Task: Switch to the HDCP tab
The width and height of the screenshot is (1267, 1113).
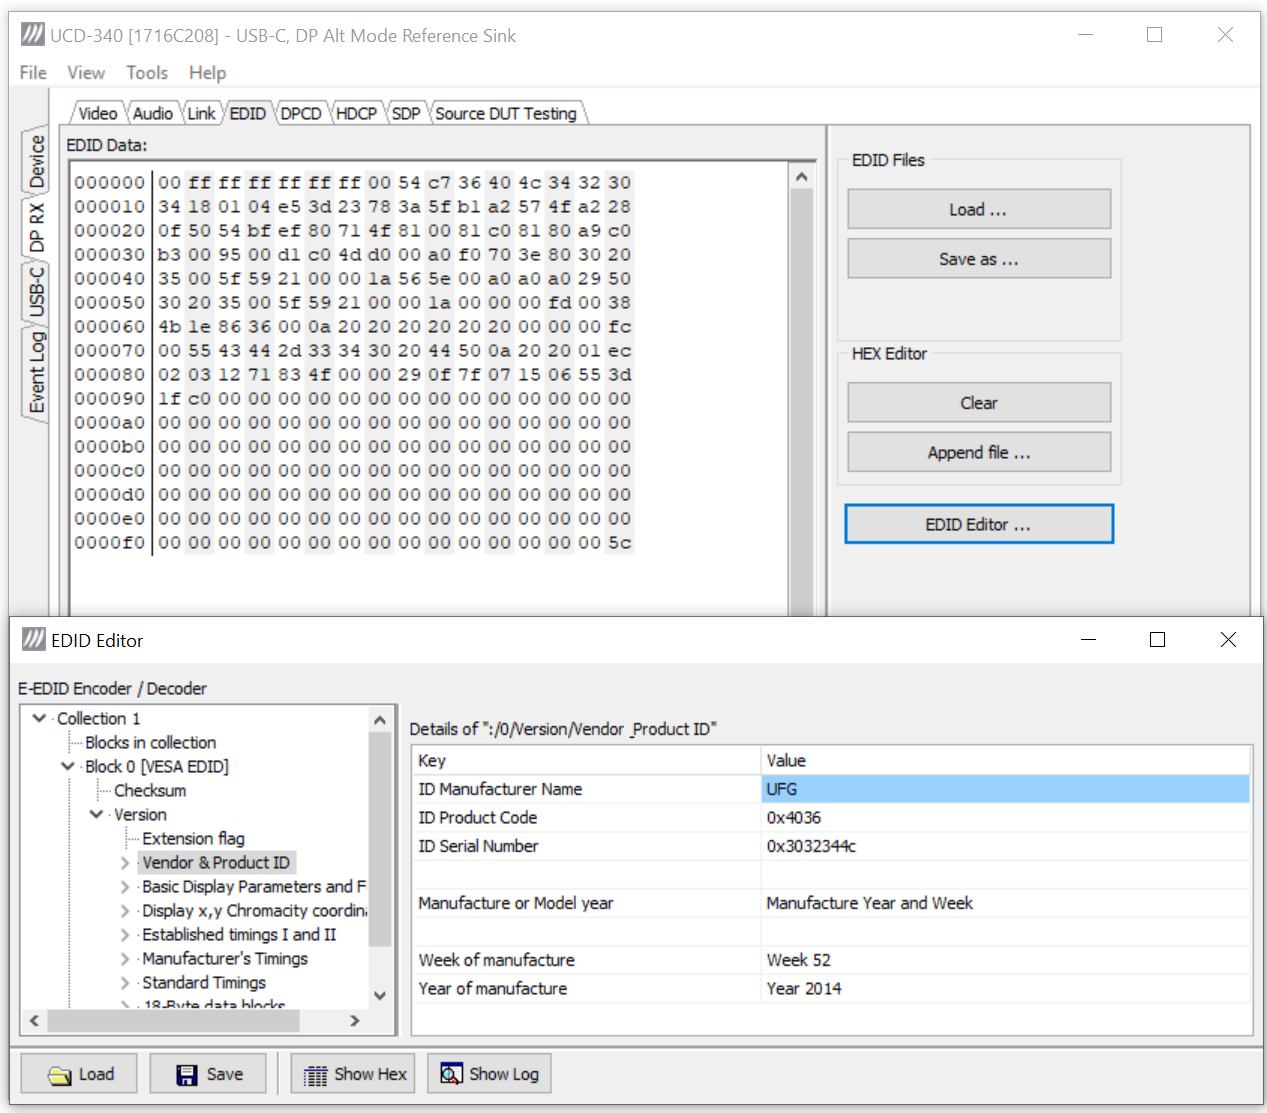Action: (356, 113)
